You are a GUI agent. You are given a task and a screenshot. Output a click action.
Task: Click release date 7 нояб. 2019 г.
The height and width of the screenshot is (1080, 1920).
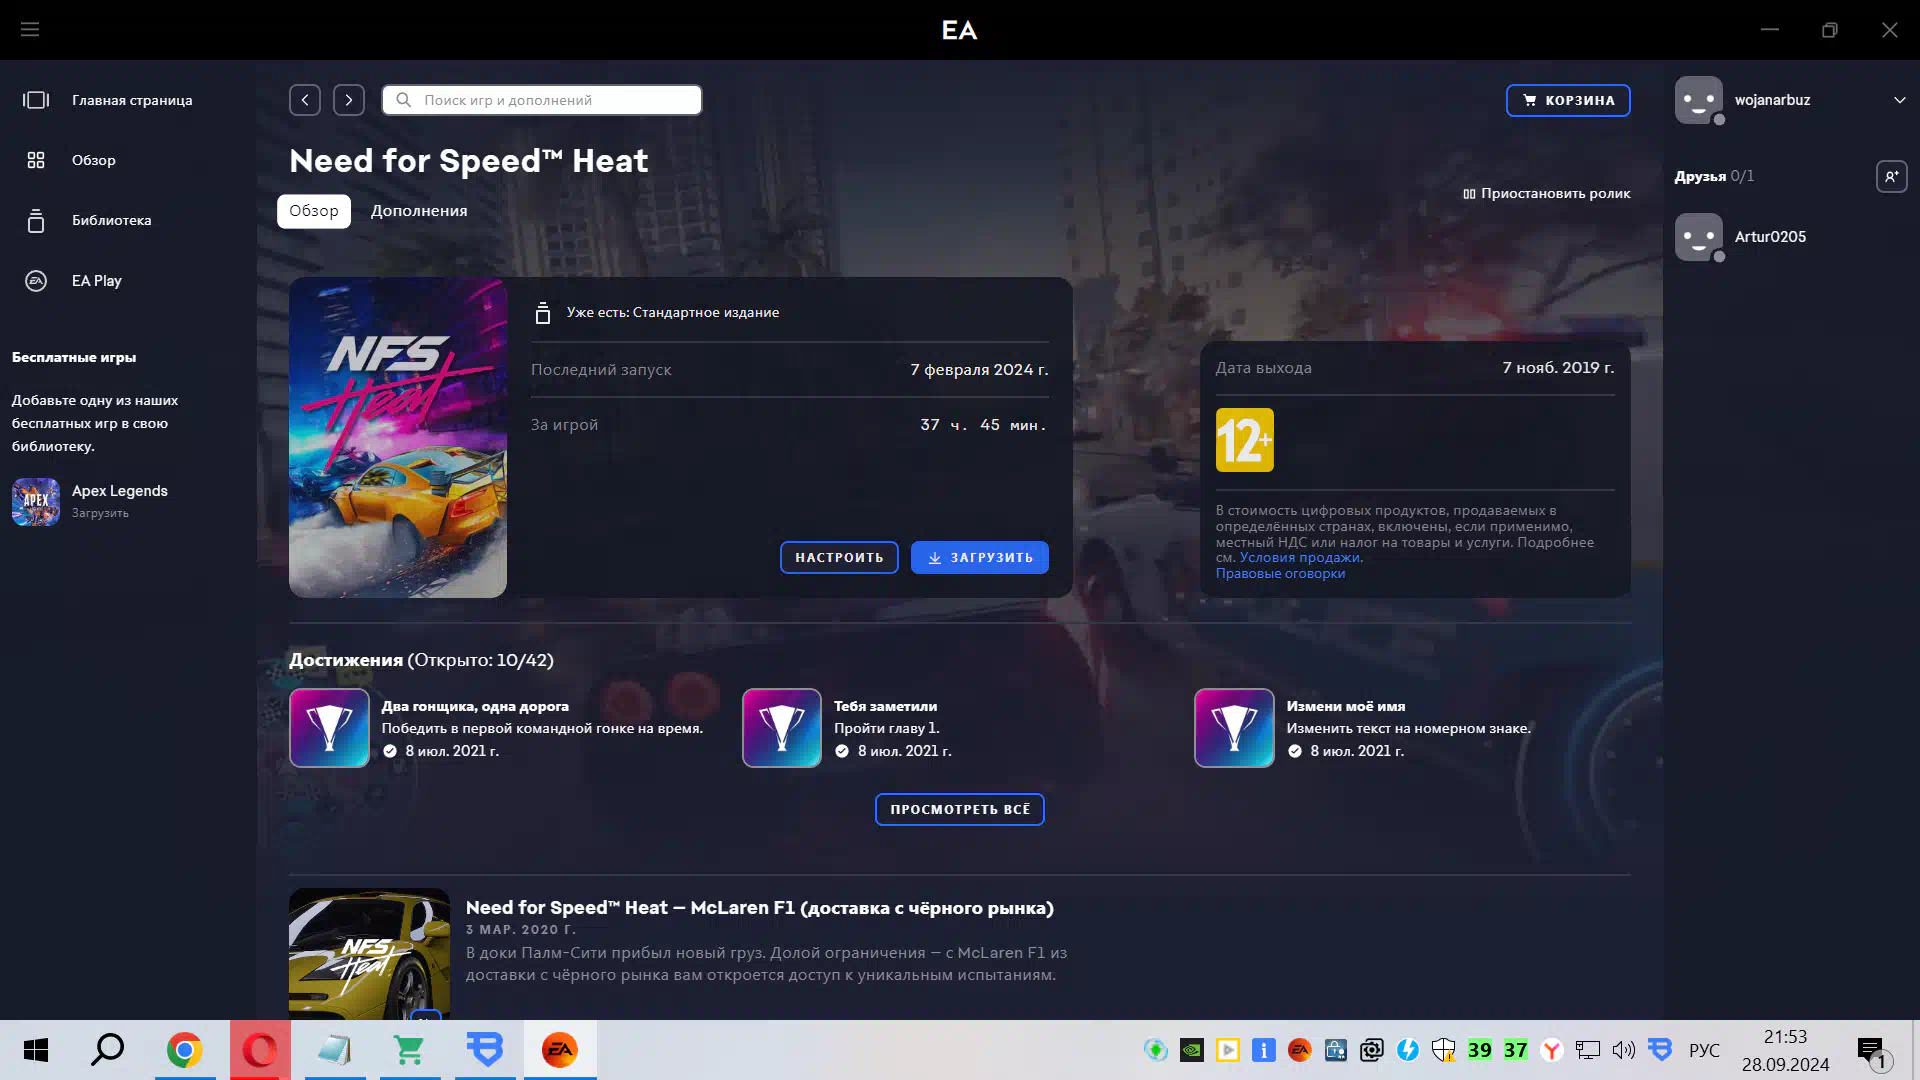1558,368
